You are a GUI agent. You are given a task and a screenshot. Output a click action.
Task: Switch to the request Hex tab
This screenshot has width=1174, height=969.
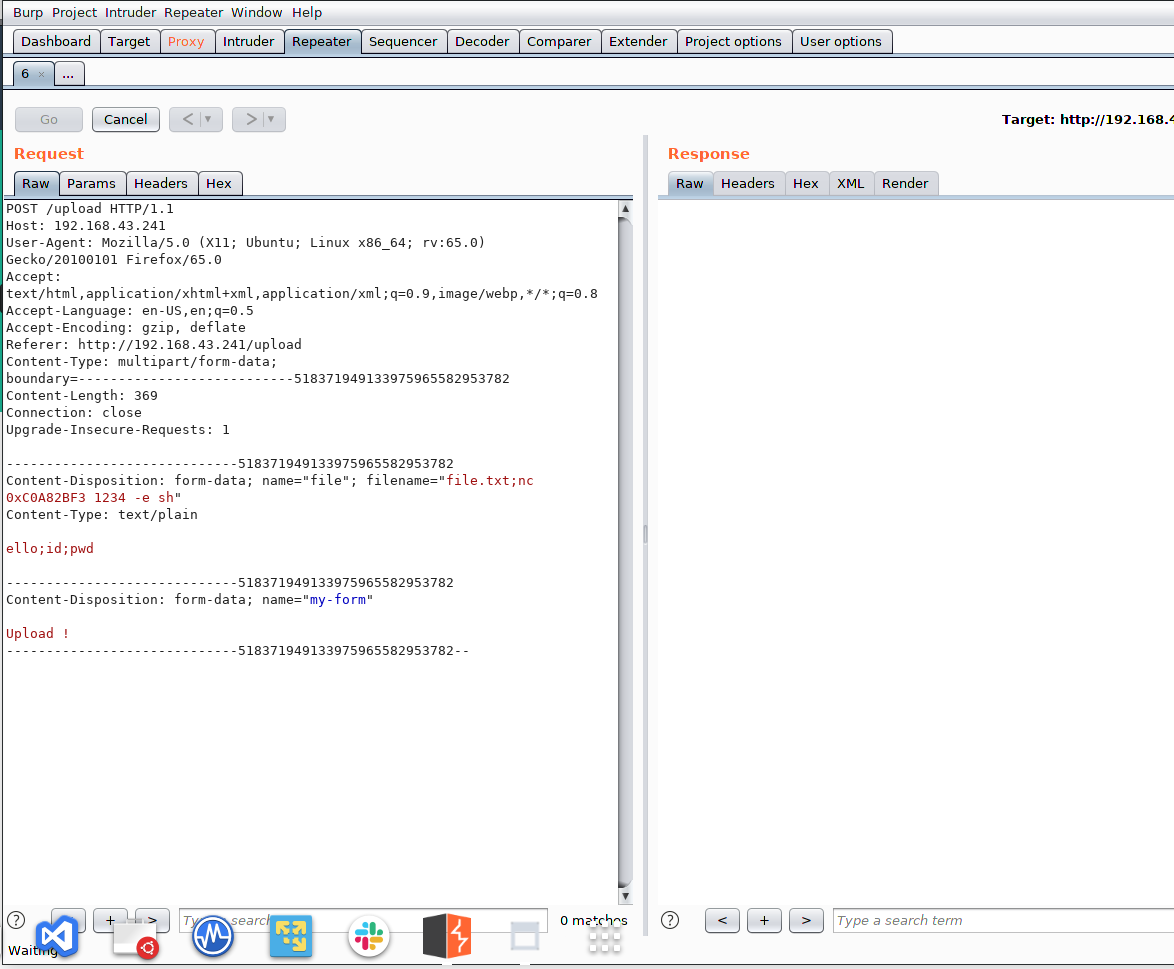tap(219, 183)
